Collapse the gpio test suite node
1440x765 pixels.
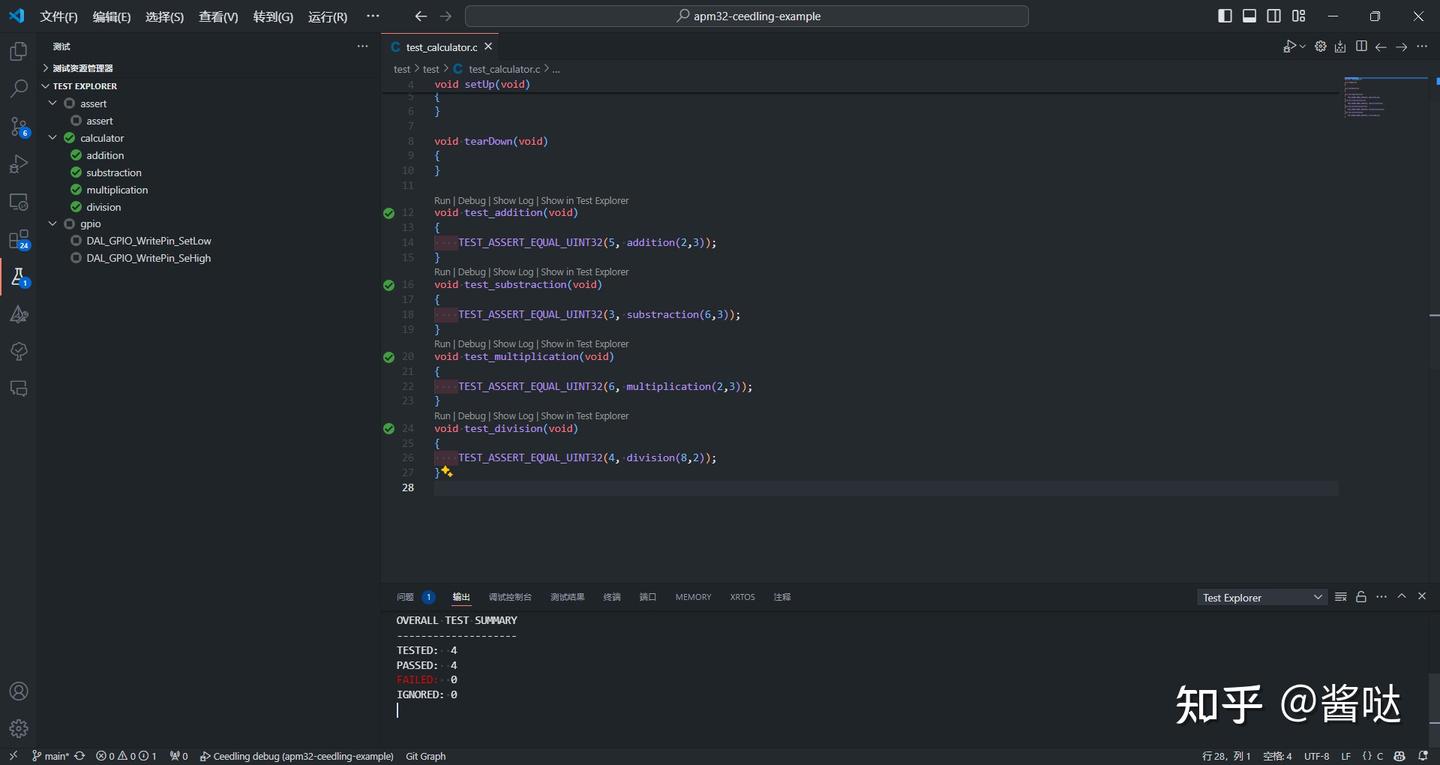[x=53, y=224]
